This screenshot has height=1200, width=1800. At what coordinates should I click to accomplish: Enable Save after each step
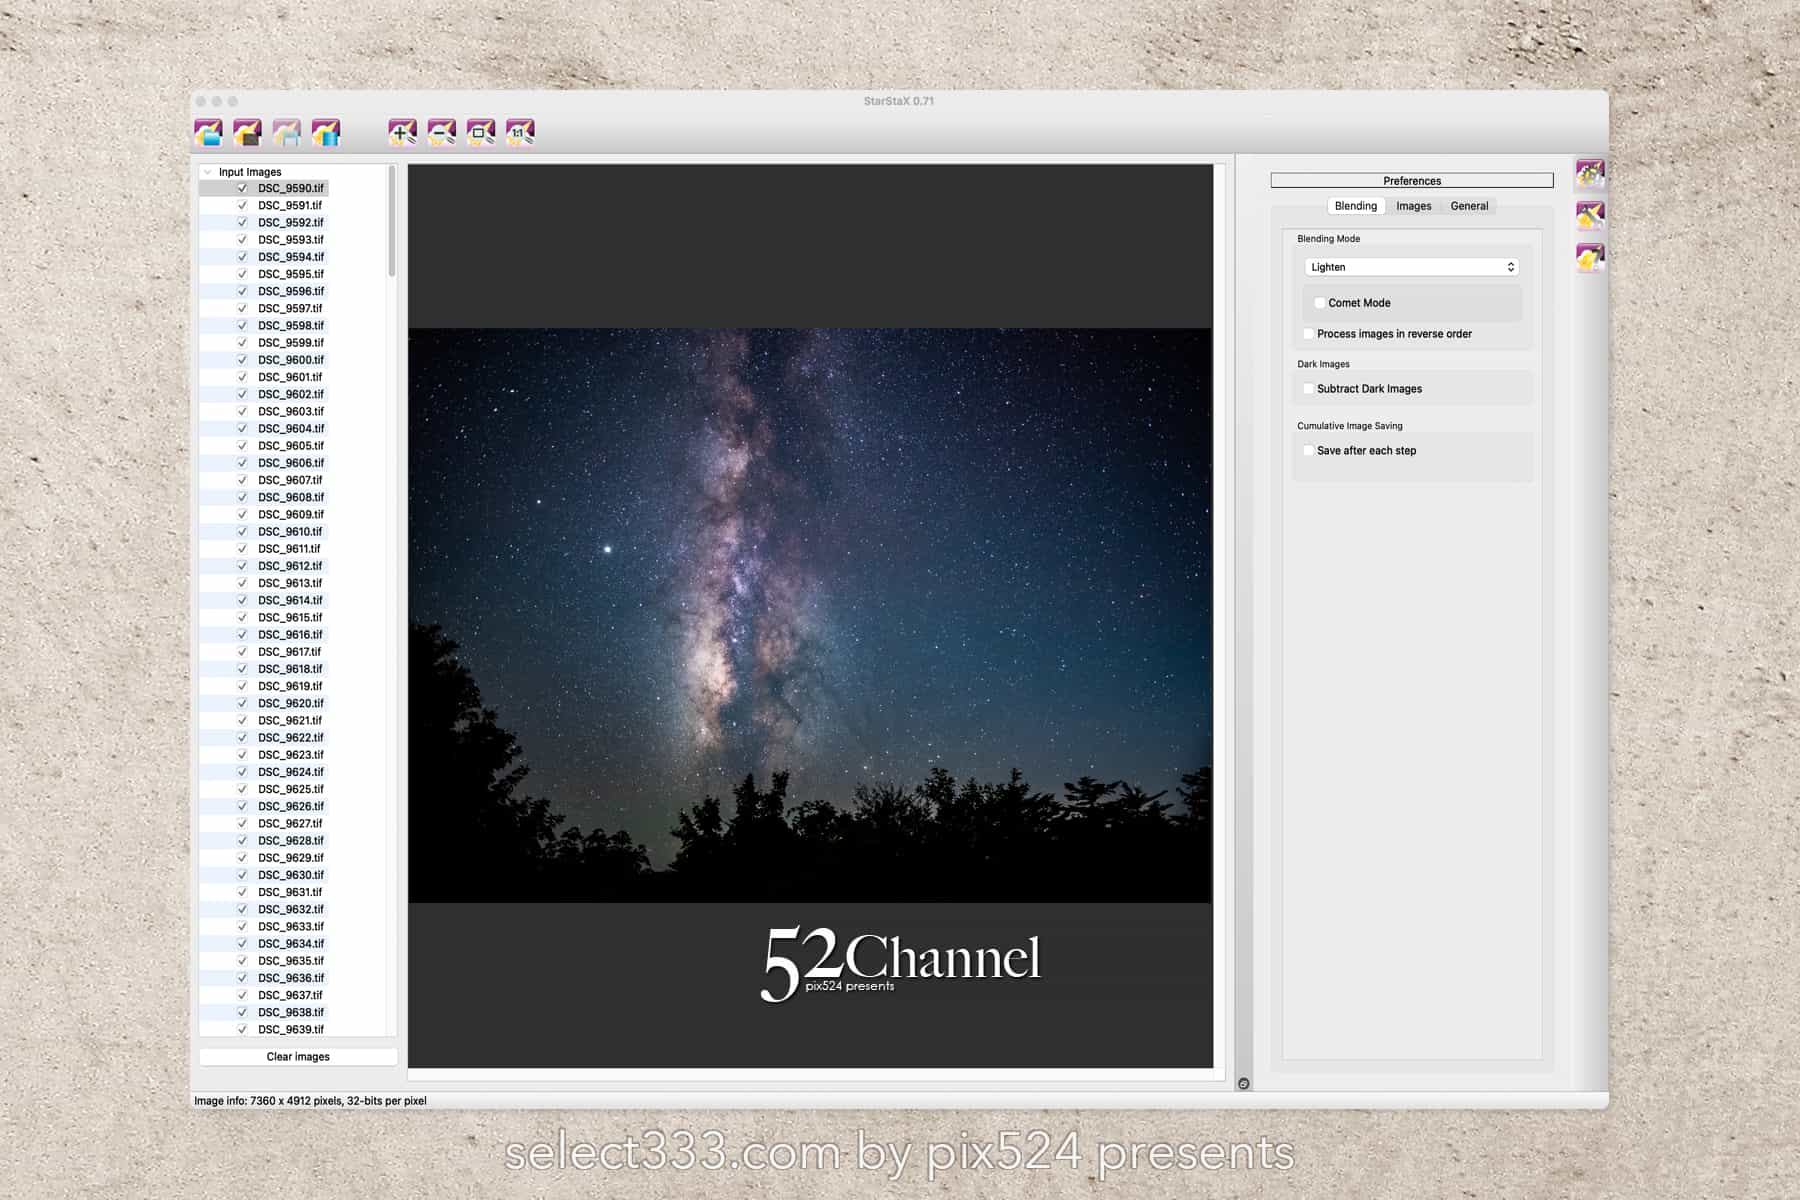pos(1309,451)
